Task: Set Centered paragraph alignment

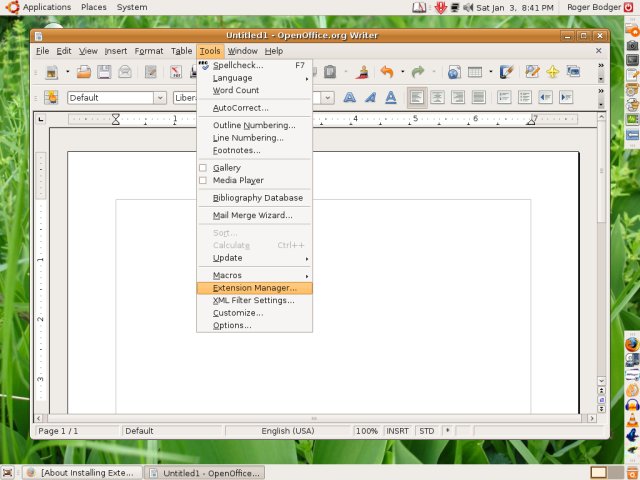Action: [x=438, y=98]
